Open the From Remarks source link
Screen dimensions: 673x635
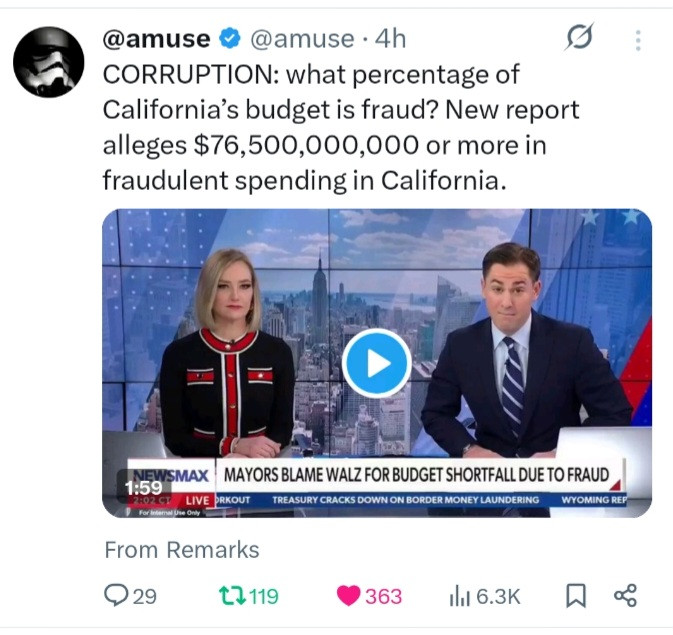[182, 550]
